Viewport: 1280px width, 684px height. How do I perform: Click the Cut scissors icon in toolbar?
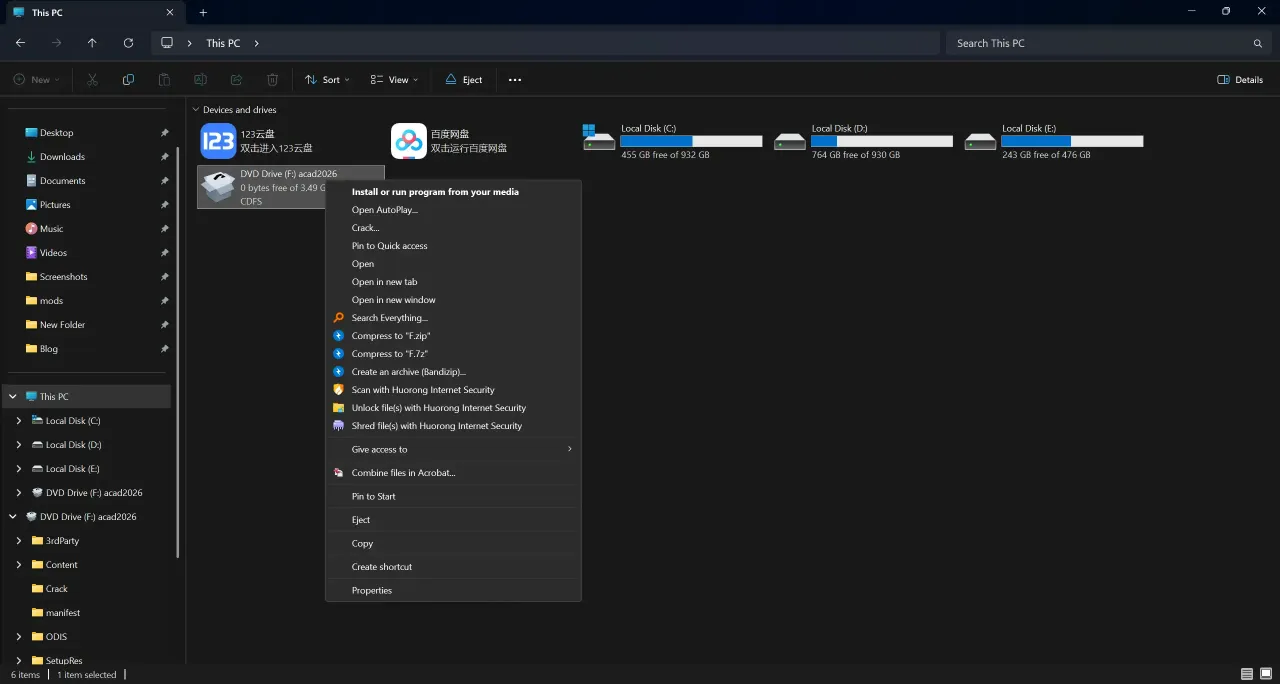pyautogui.click(x=92, y=80)
